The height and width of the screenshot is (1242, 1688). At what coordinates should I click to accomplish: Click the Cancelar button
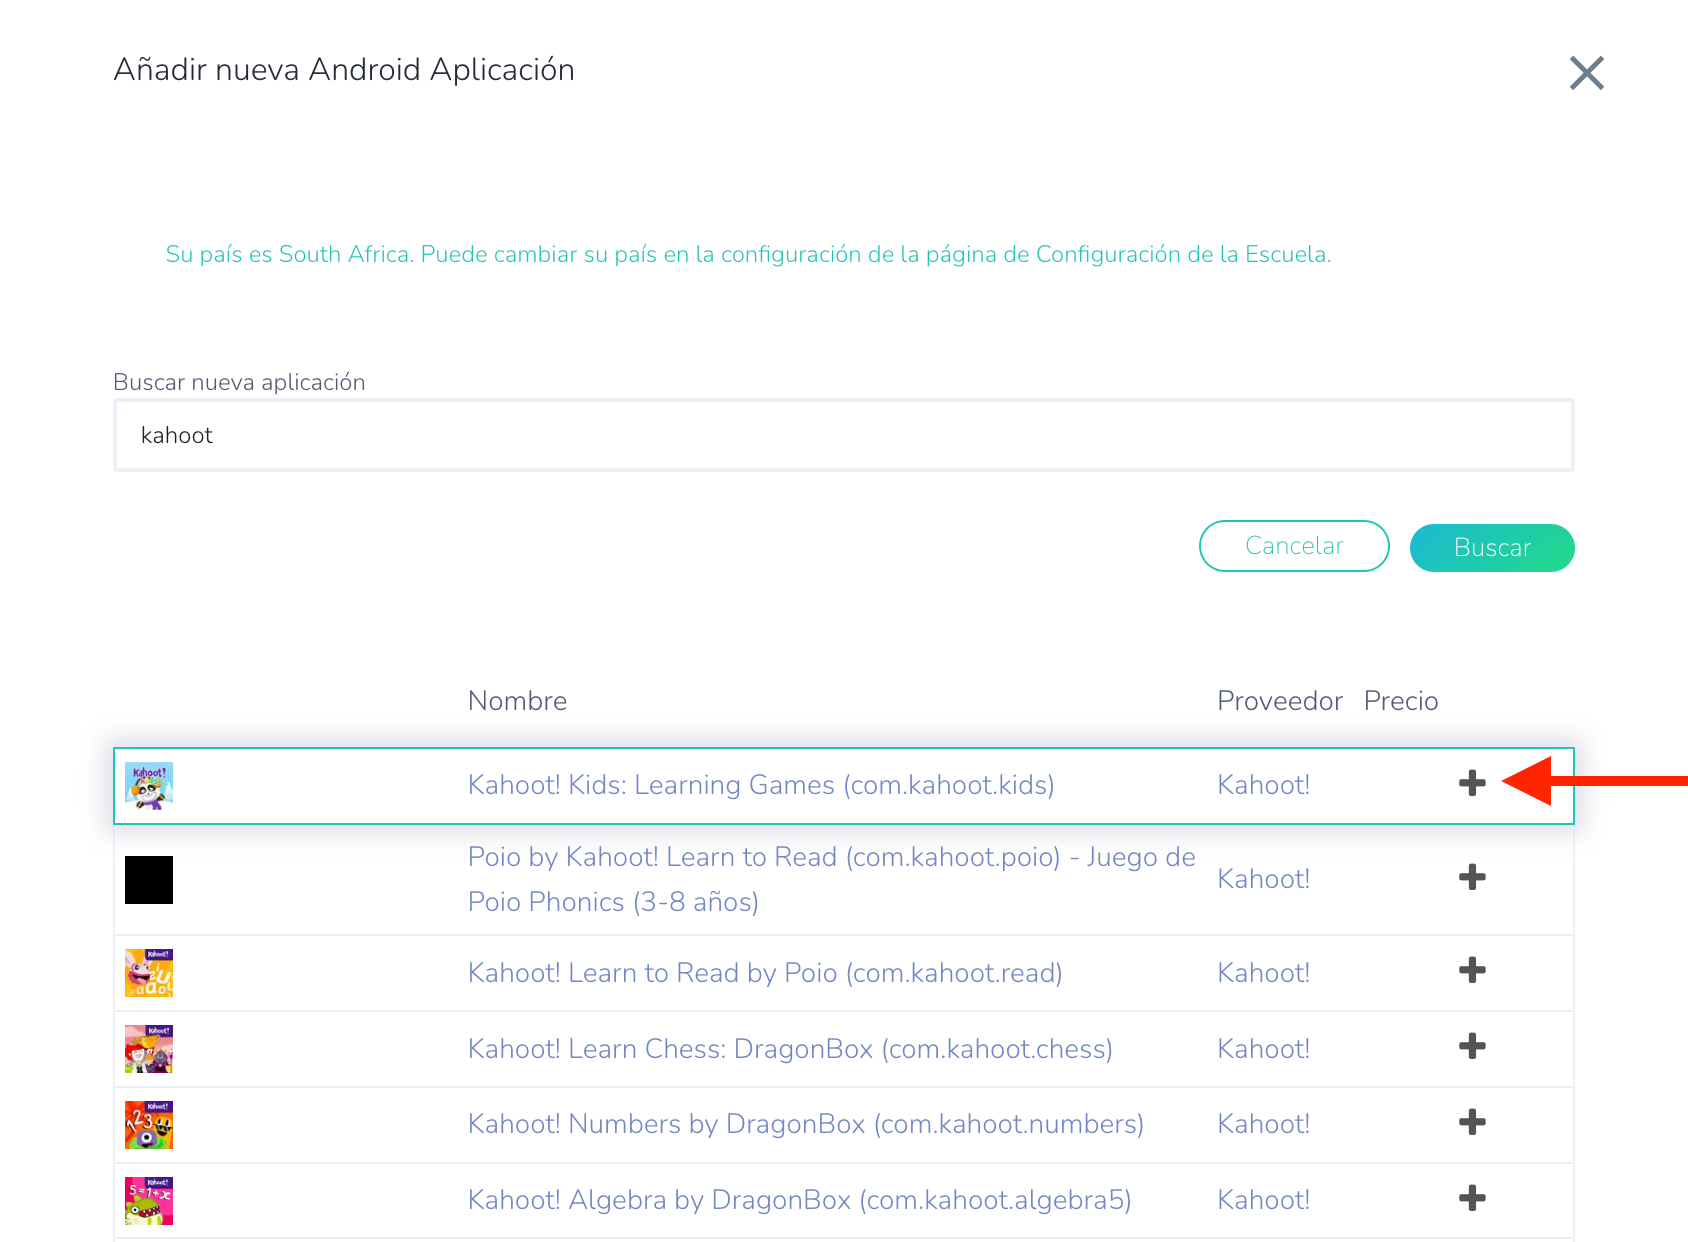click(1294, 546)
